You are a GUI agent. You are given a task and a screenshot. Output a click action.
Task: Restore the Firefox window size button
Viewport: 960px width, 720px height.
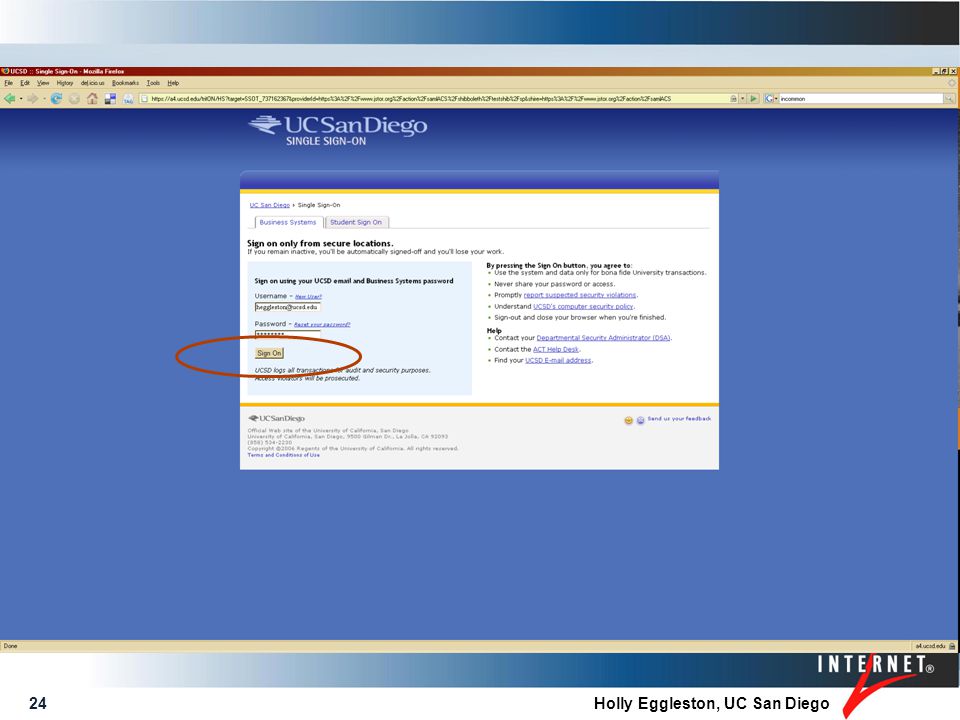coord(944,72)
